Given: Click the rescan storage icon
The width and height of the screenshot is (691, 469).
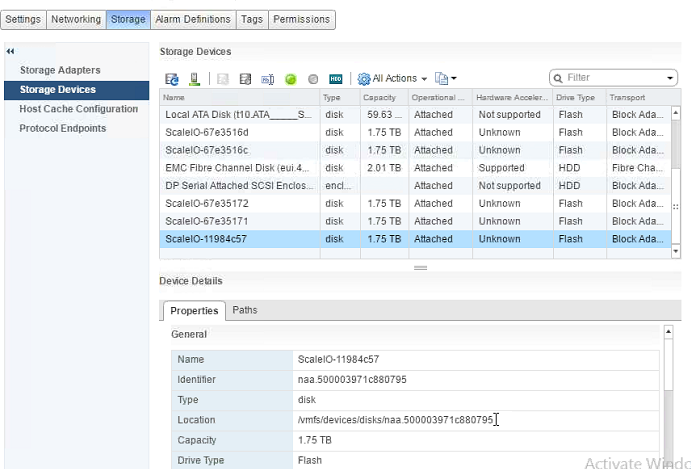Looking at the screenshot, I should tap(194, 78).
